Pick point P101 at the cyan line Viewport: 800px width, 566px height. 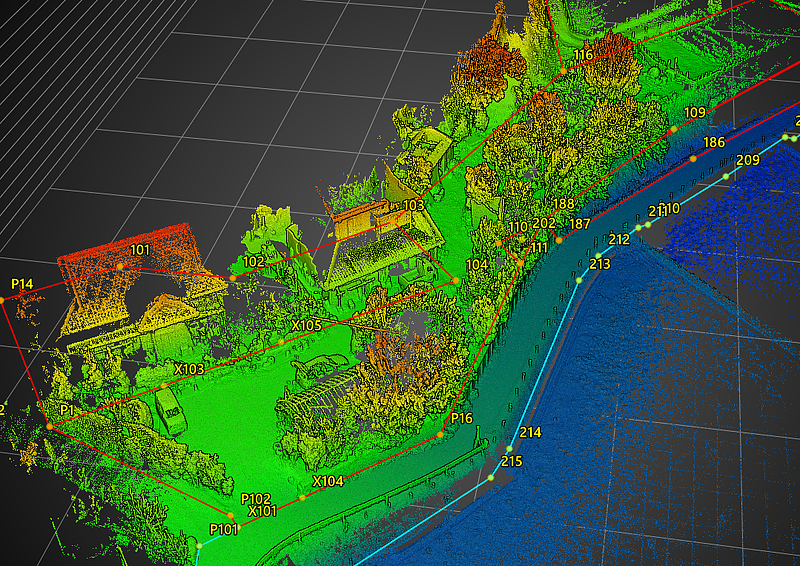coord(200,546)
